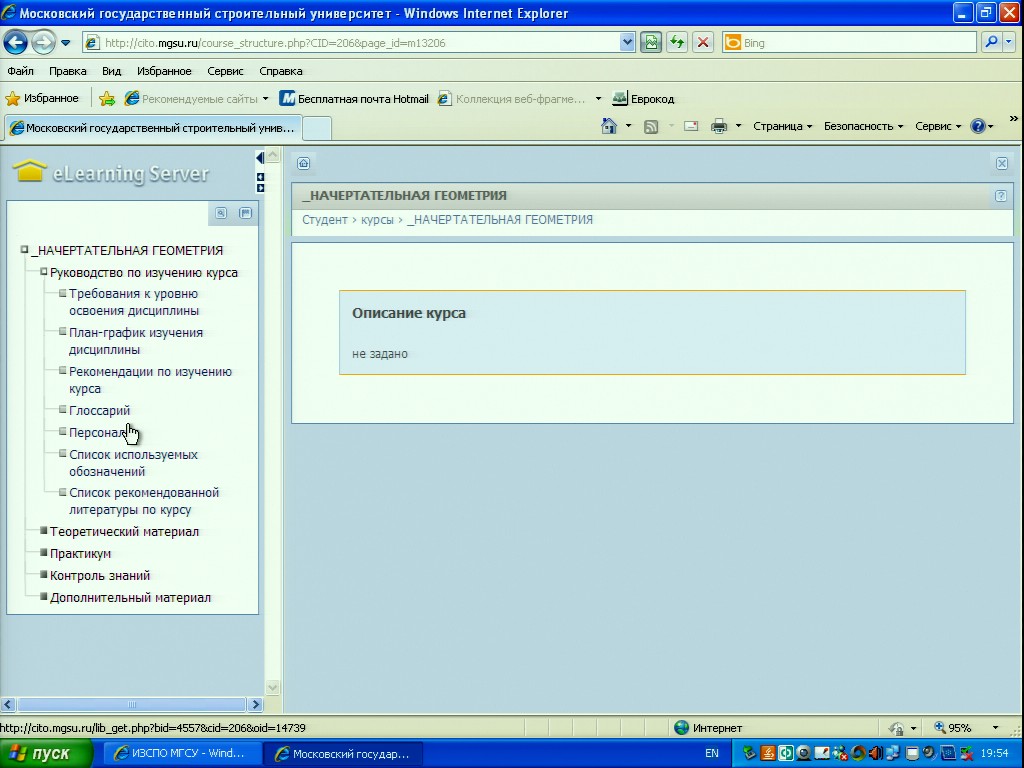Viewport: 1024px width, 768px height.
Task: Select the Московский государственный строительный browser tab
Action: click(153, 128)
